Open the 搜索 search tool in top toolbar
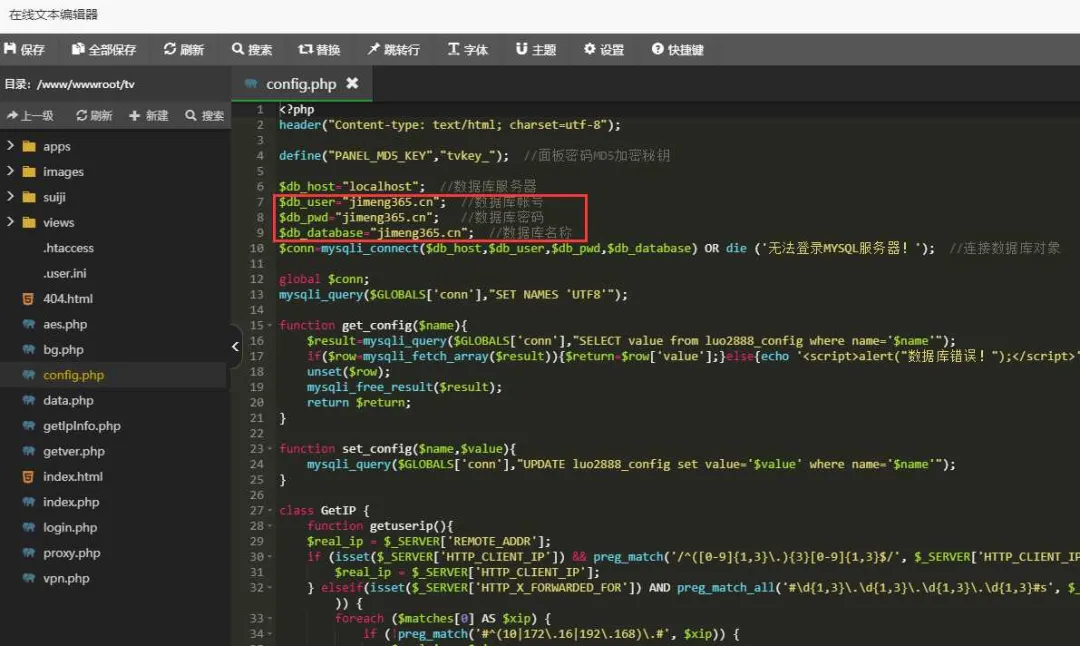Screen dimensions: 1080x646 (x=252, y=50)
